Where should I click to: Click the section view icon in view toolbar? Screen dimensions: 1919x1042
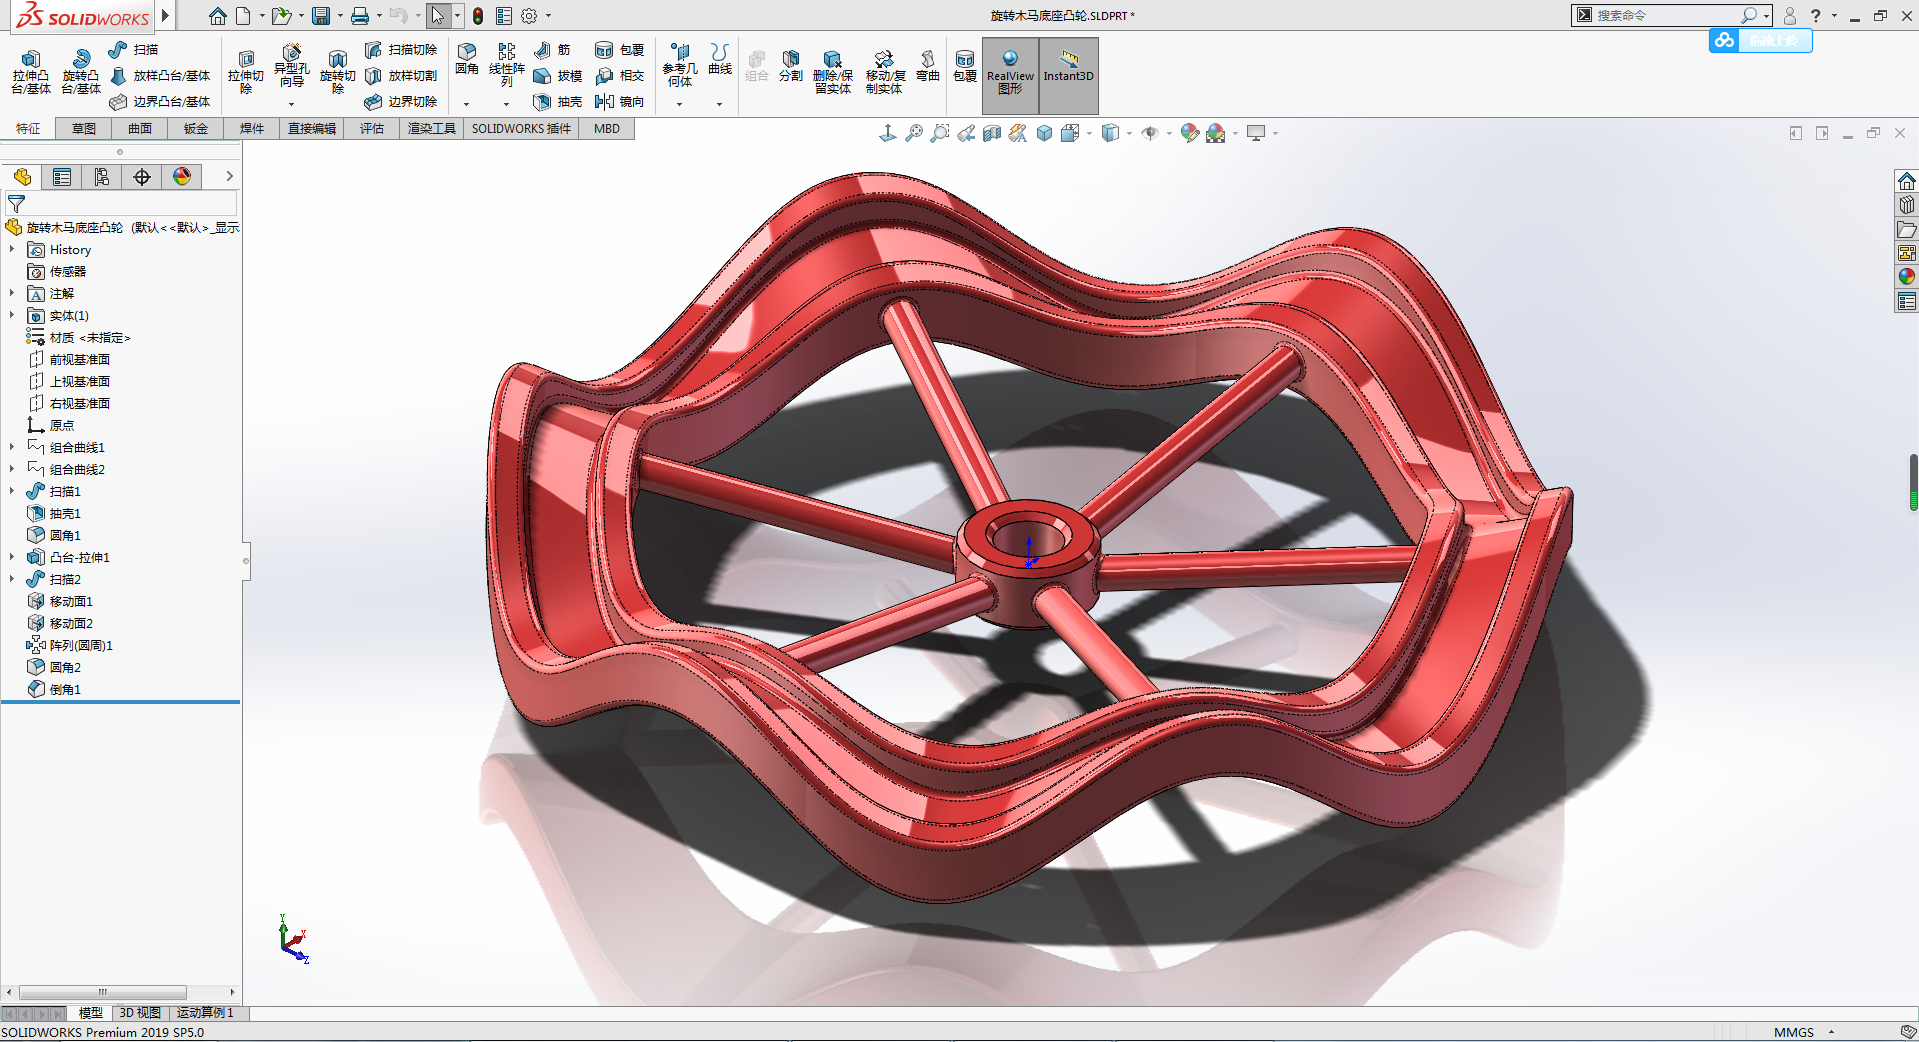[992, 133]
